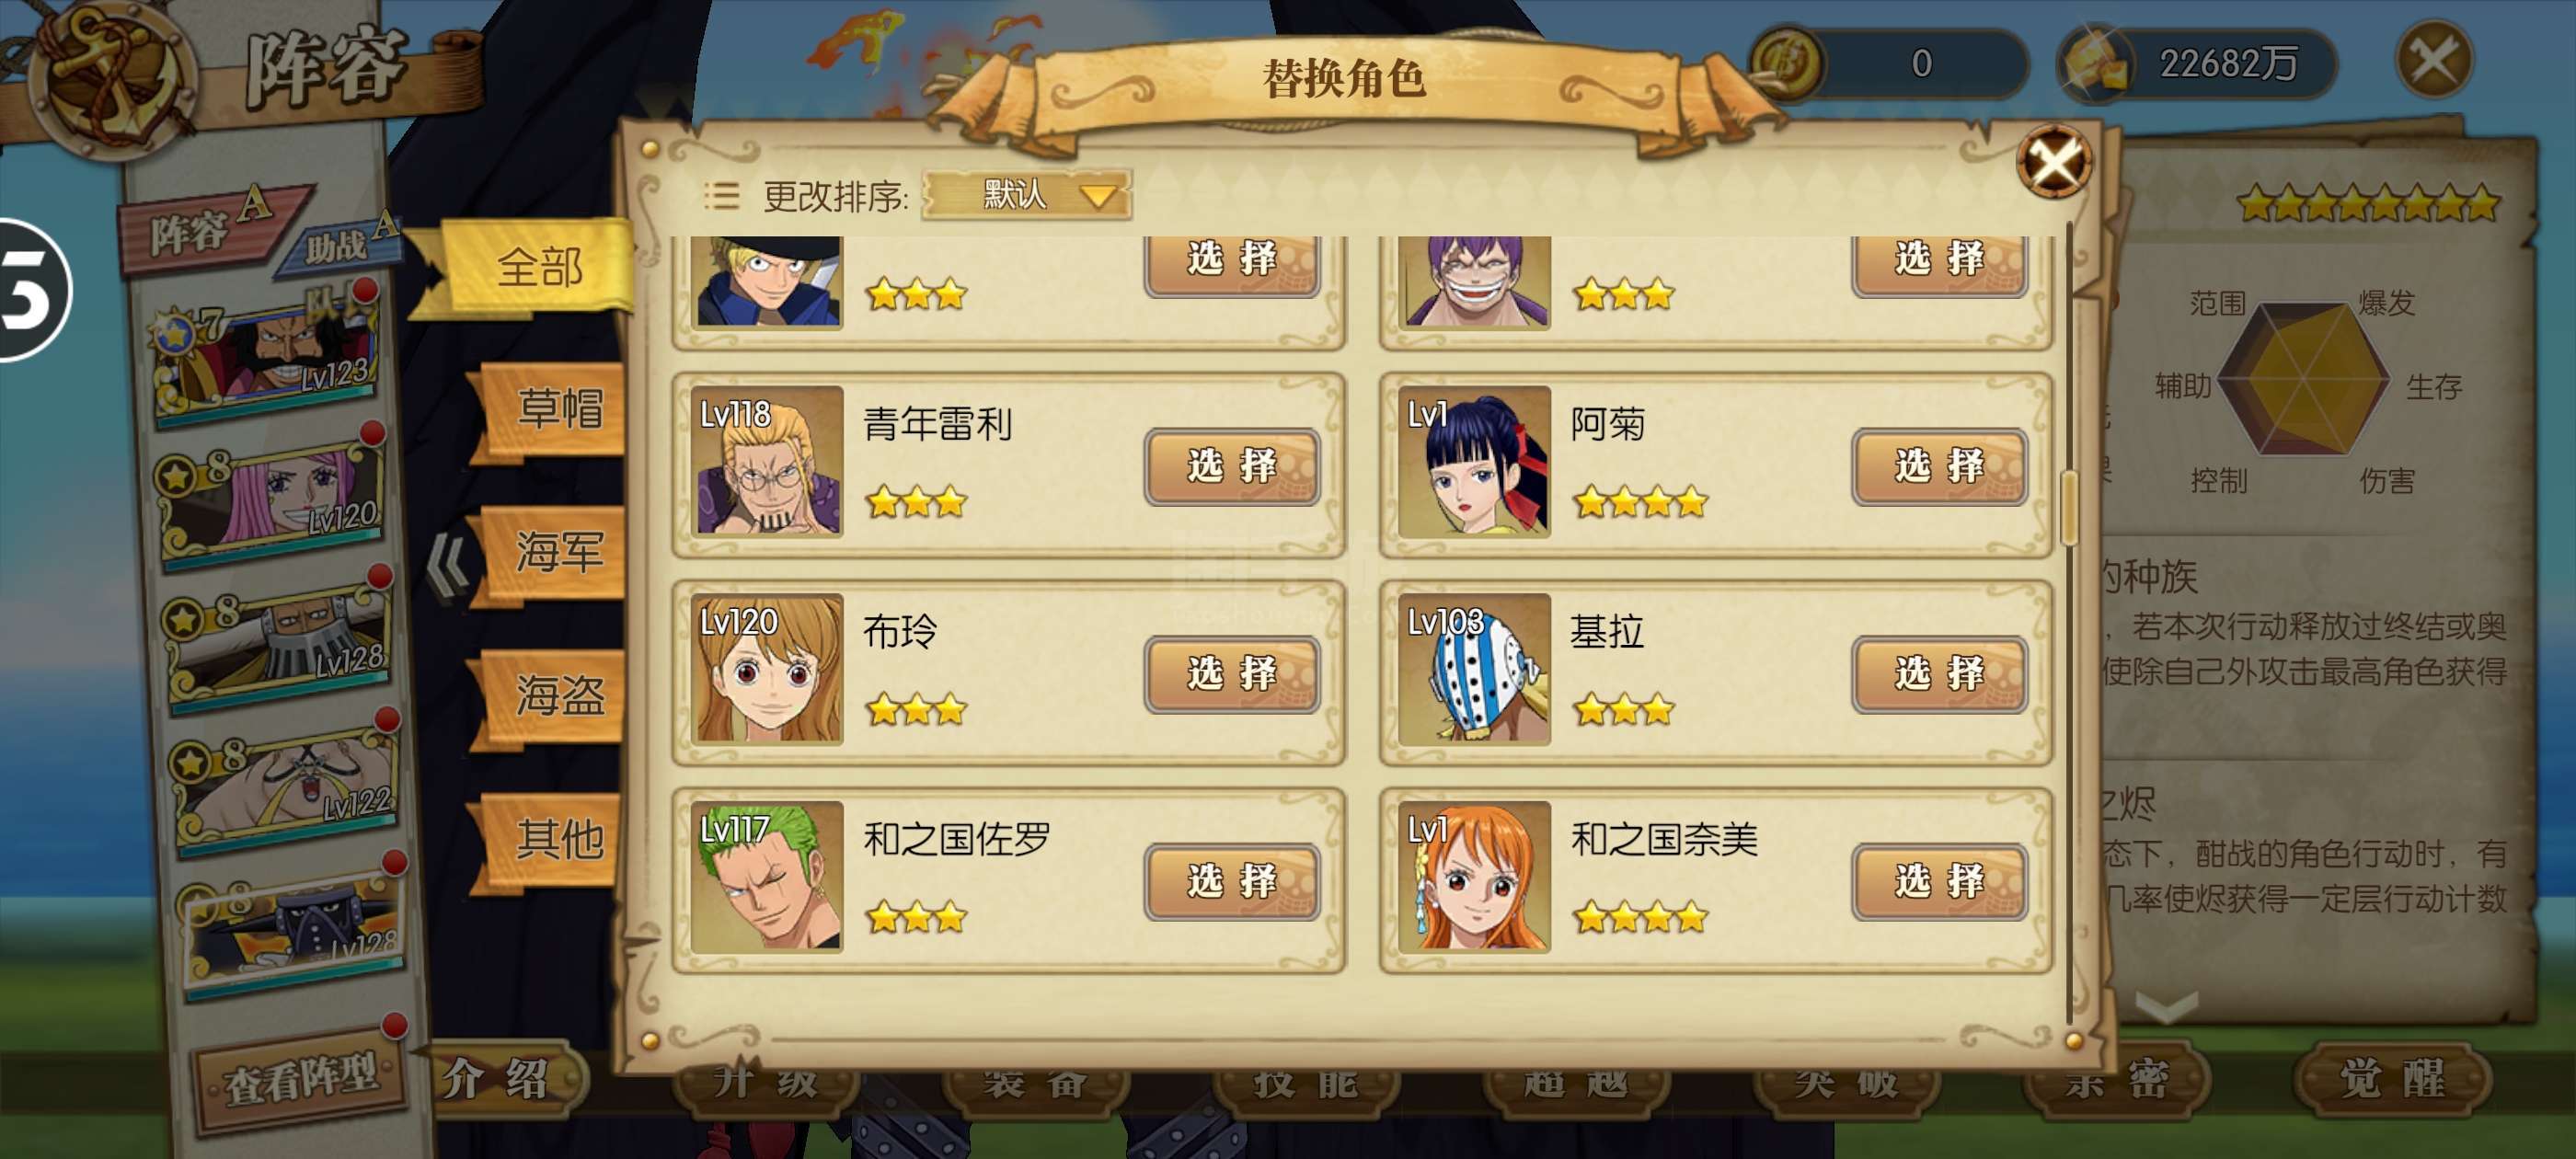
Task: Switch to the 海军 category tab
Action: tap(555, 551)
